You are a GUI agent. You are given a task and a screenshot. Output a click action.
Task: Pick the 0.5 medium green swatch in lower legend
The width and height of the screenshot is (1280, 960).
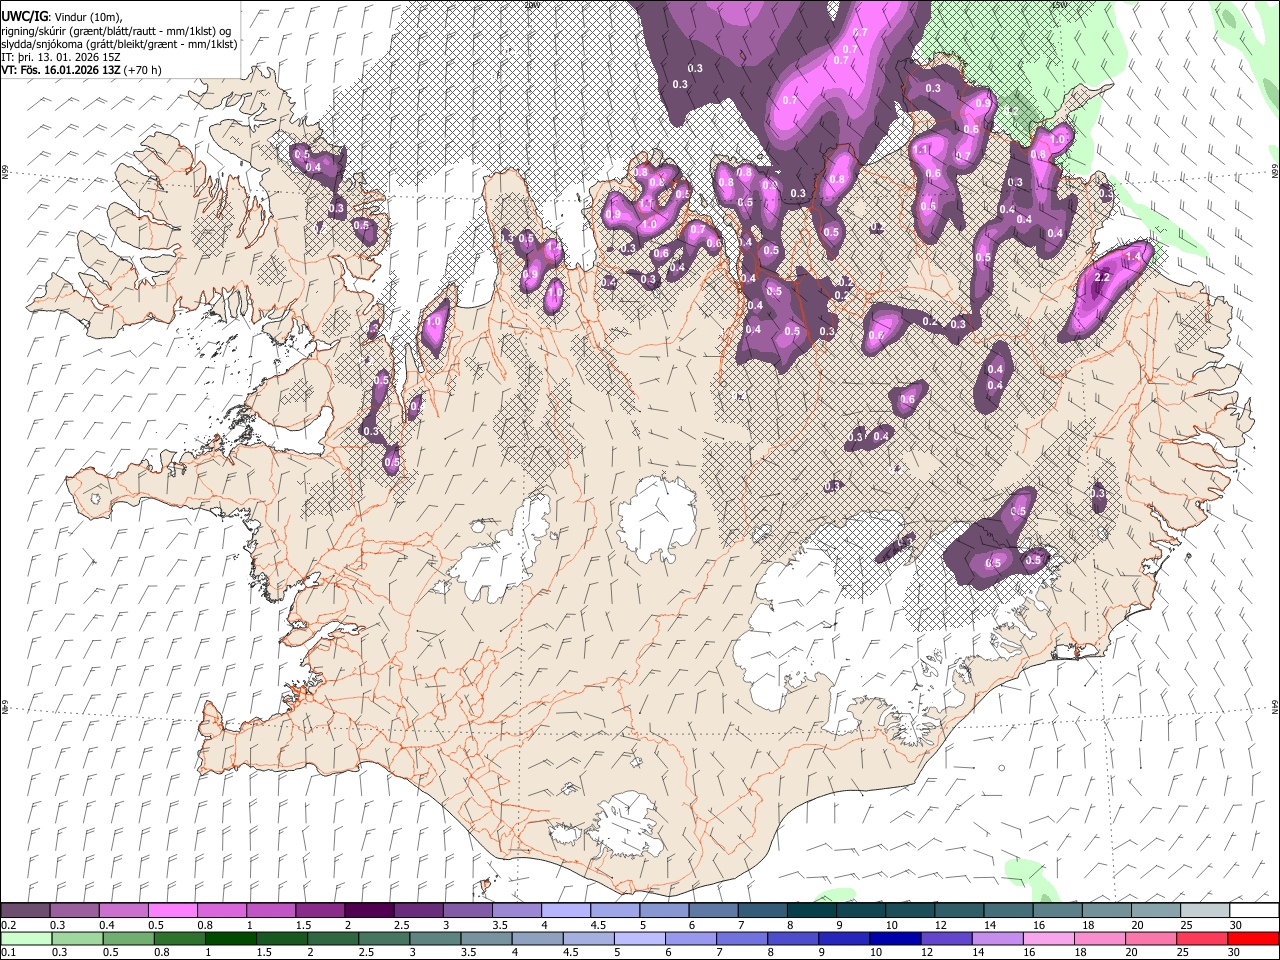tap(129, 938)
